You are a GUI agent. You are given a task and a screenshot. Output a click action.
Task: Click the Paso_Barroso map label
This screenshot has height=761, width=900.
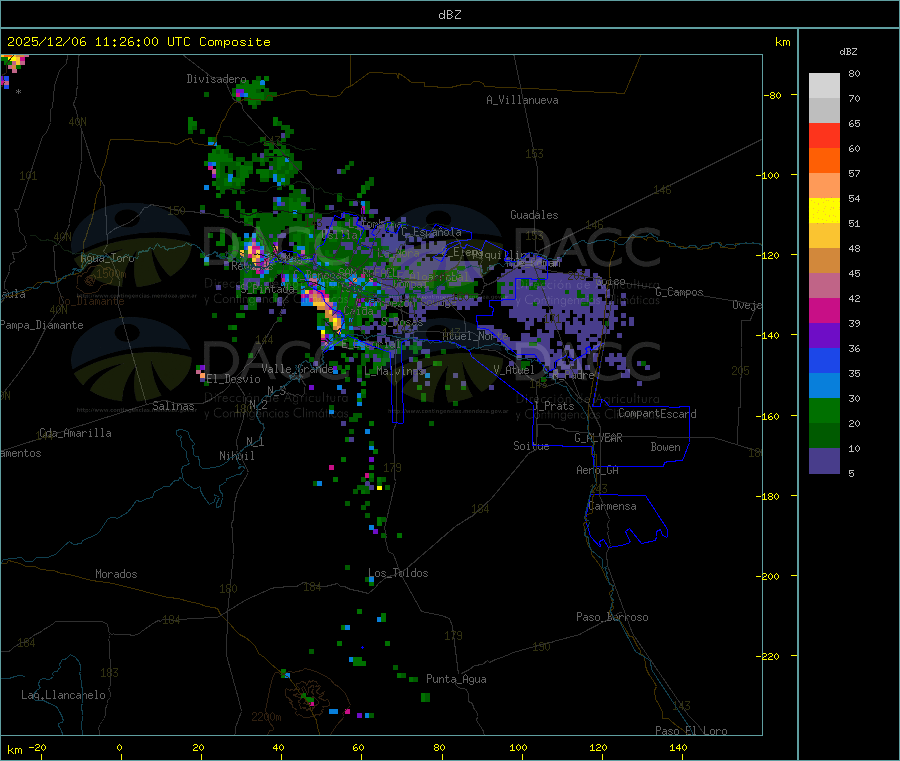[x=612, y=617]
